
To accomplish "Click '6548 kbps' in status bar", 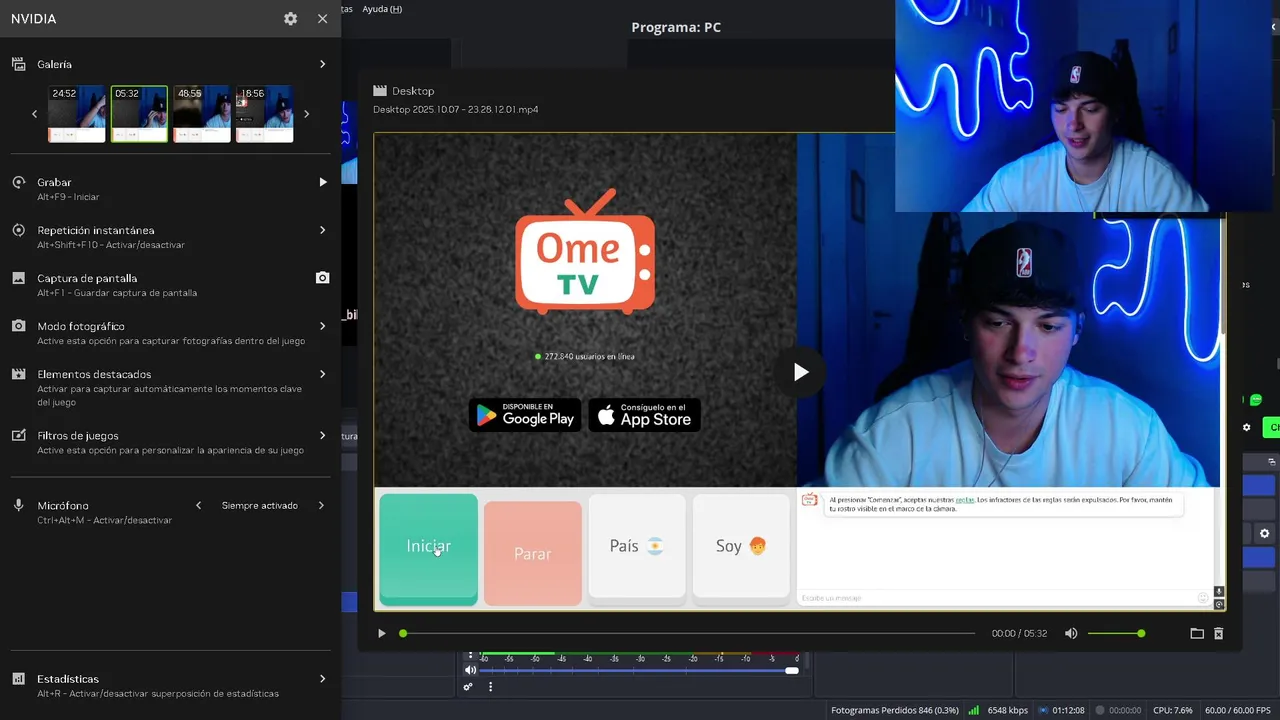I will 1007,710.
